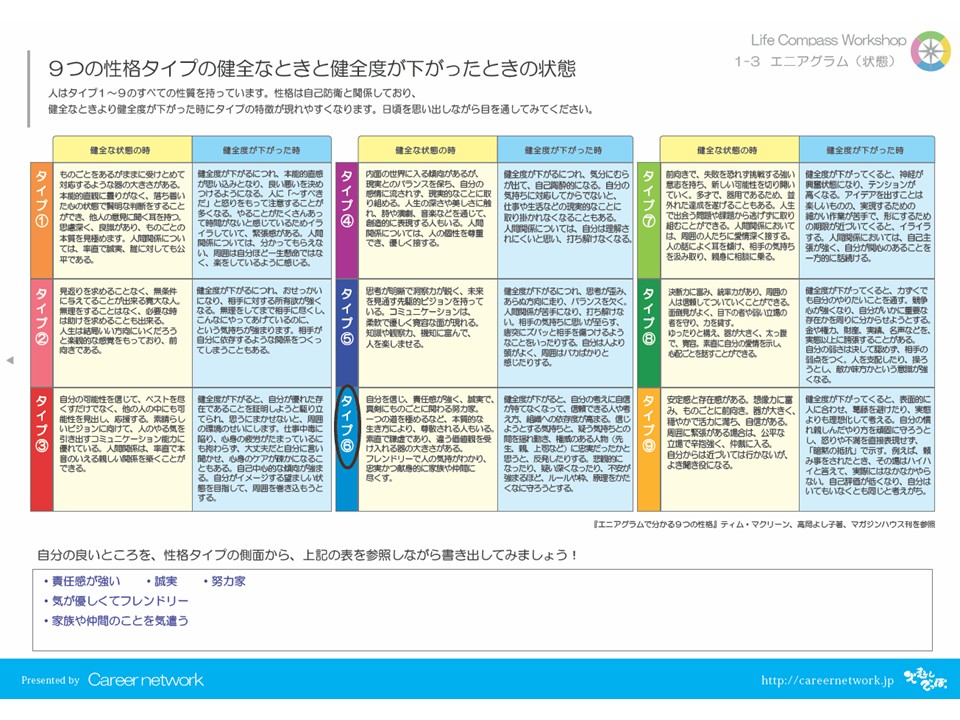This screenshot has height=720, width=960.
Task: Select the purple タイプ④ label
Action: (347, 220)
